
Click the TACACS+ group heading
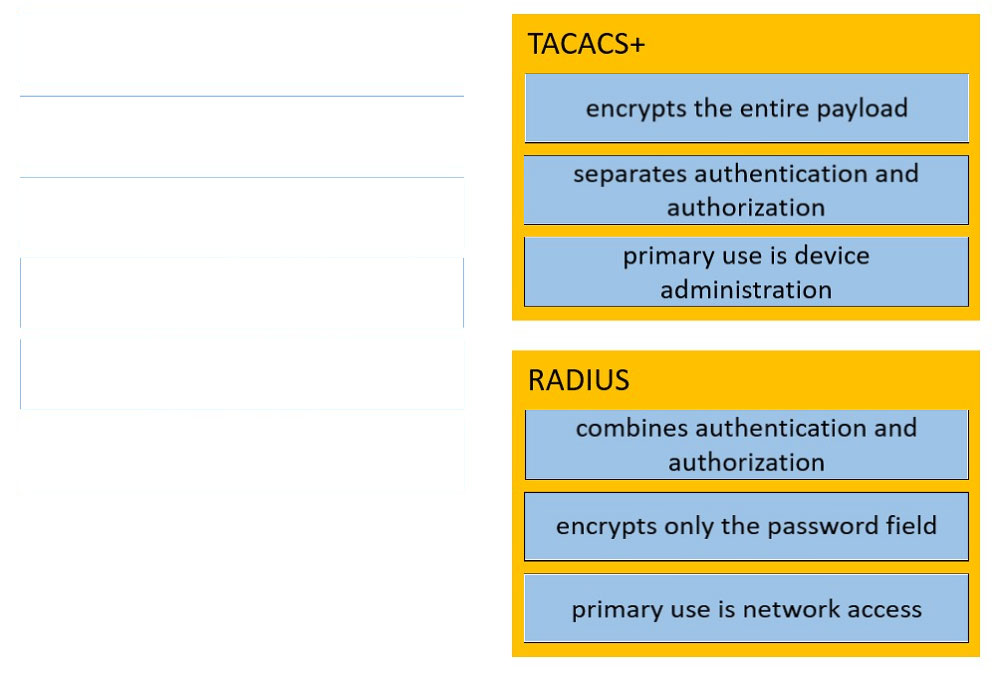click(586, 44)
